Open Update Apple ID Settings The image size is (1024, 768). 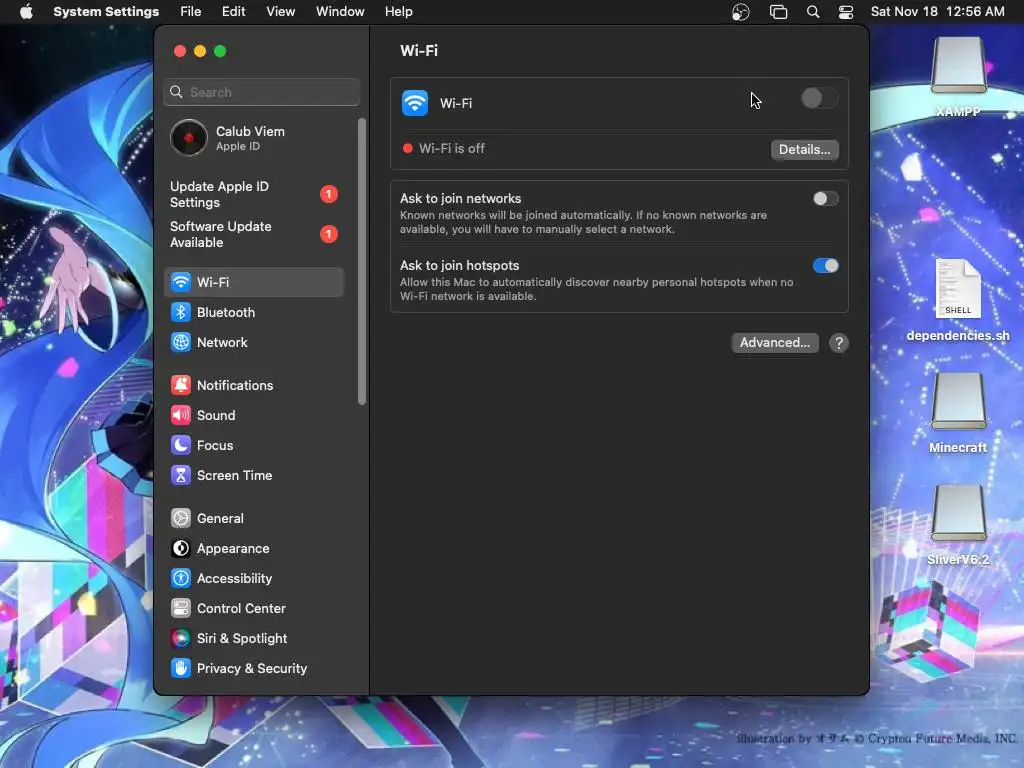[253, 195]
